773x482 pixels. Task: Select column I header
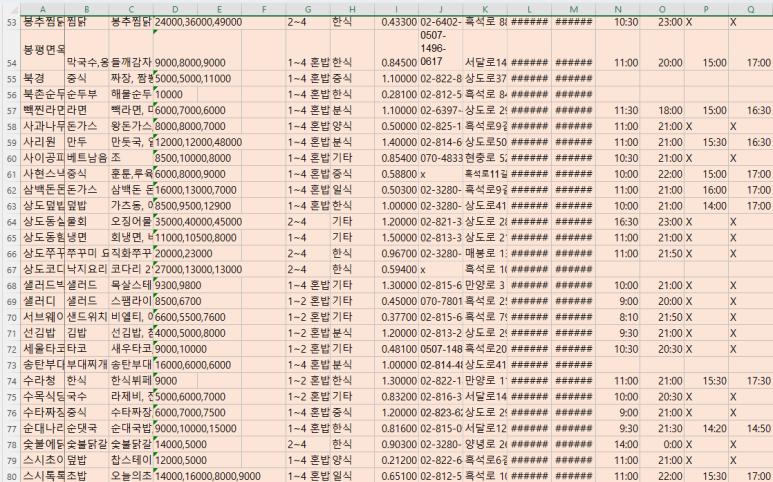click(x=396, y=9)
